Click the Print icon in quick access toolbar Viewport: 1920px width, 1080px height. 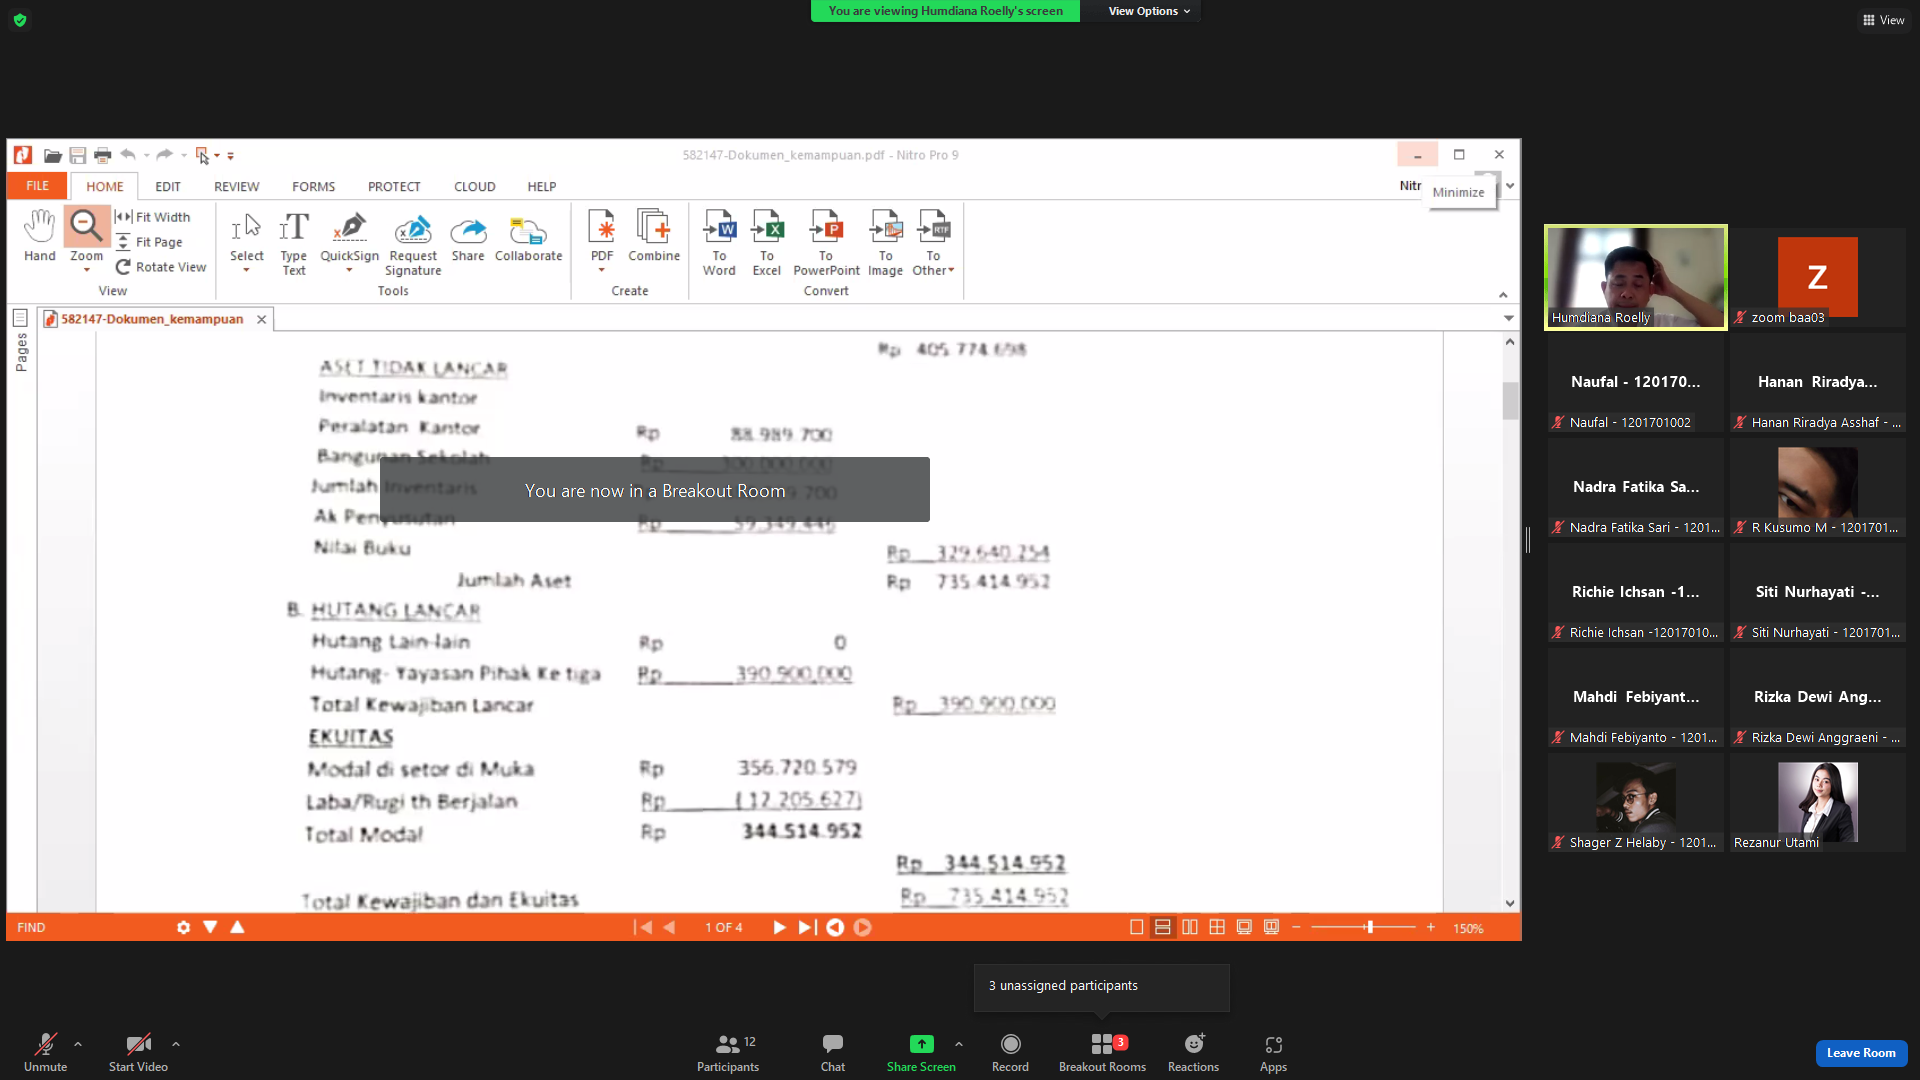pyautogui.click(x=102, y=155)
